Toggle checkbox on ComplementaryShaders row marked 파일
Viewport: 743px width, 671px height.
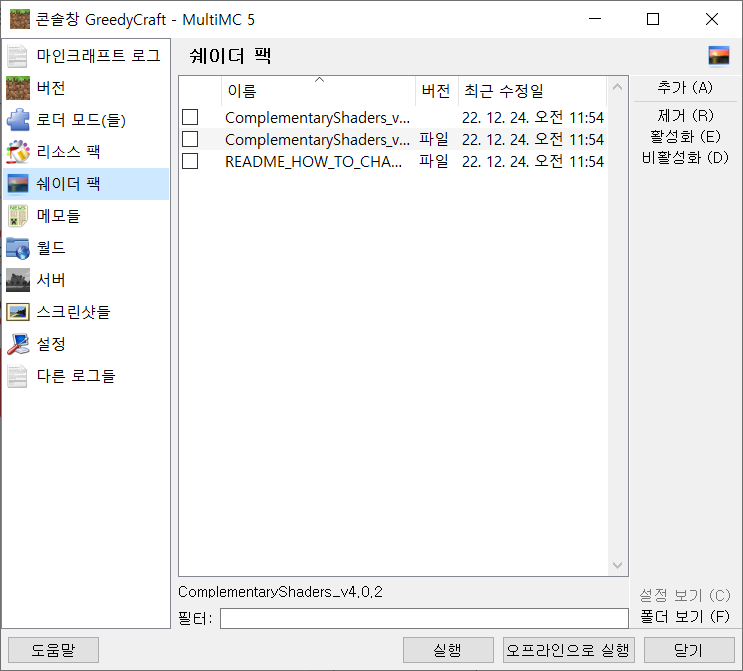pyautogui.click(x=190, y=139)
